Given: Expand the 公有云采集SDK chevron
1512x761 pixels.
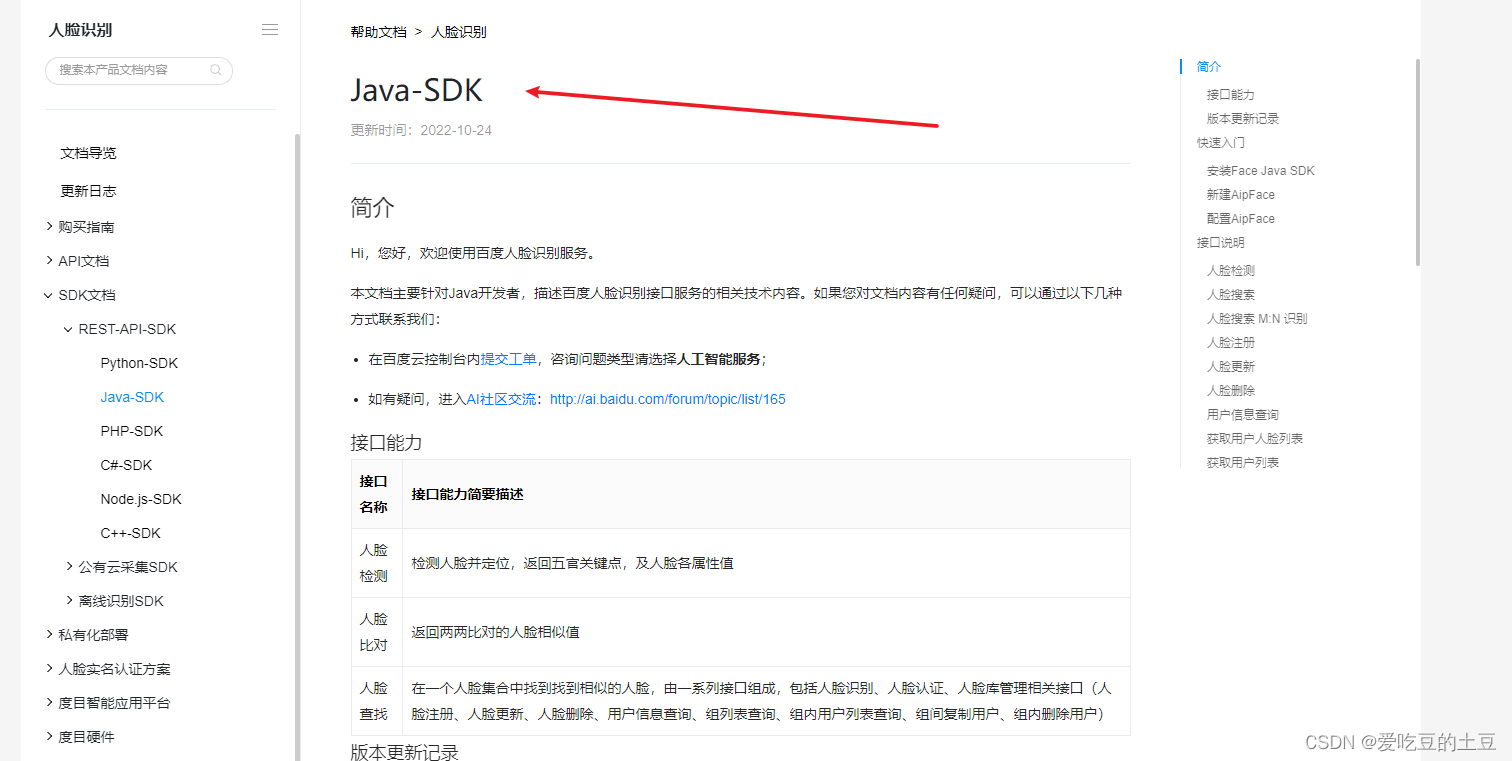Looking at the screenshot, I should click(68, 567).
